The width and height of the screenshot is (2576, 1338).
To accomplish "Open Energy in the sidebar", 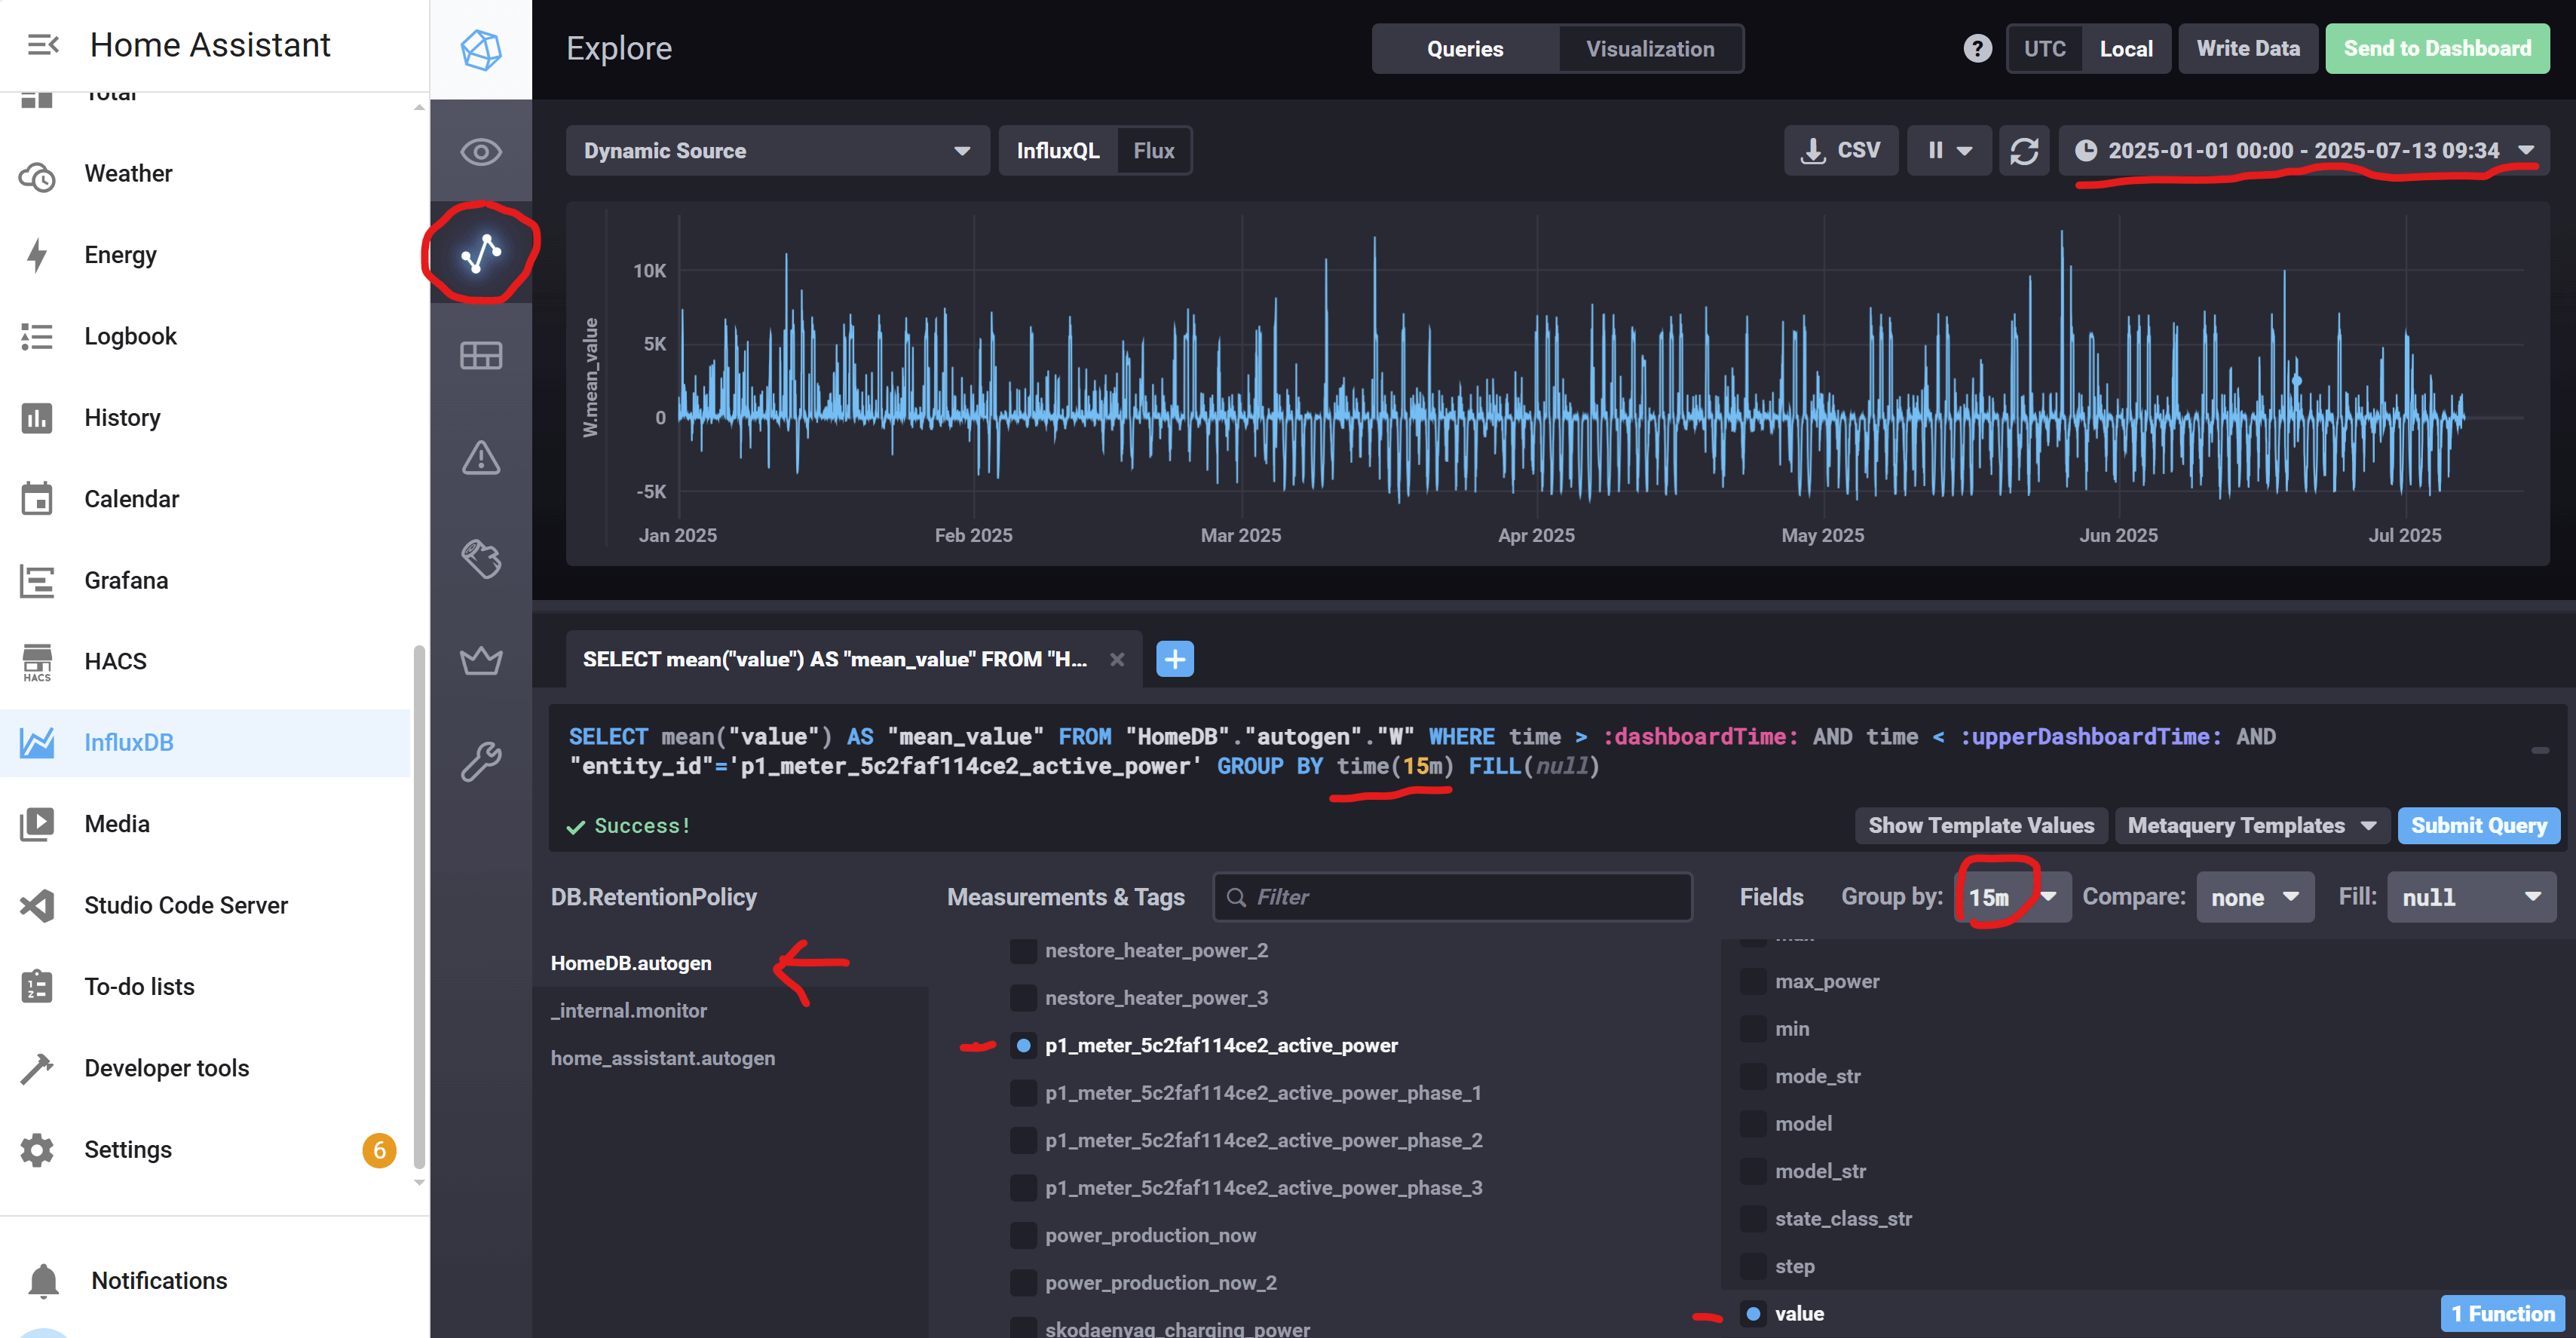I will click(205, 255).
